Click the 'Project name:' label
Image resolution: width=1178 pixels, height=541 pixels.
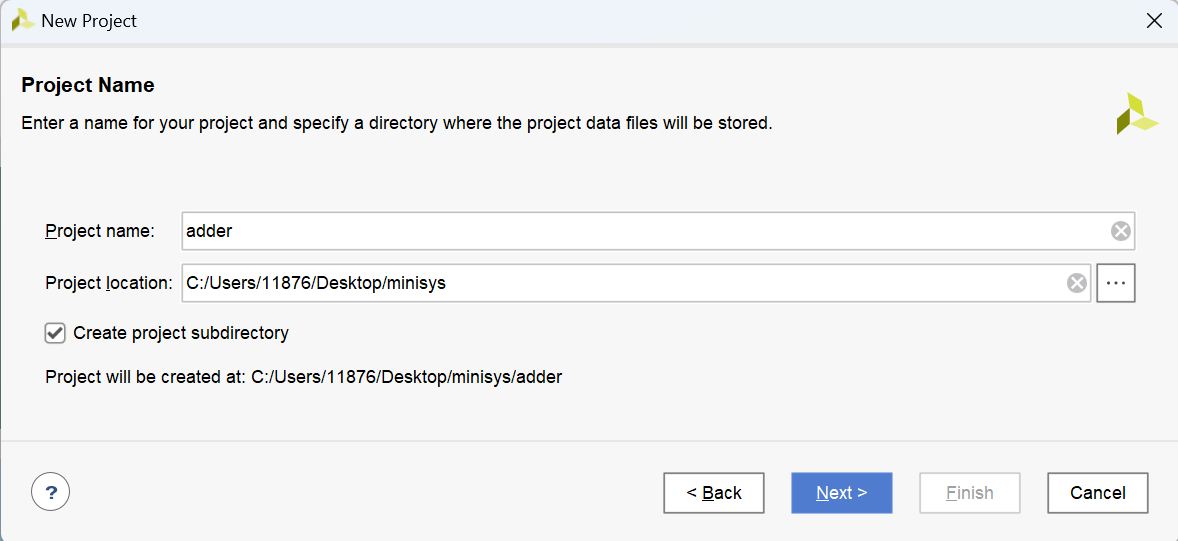100,231
